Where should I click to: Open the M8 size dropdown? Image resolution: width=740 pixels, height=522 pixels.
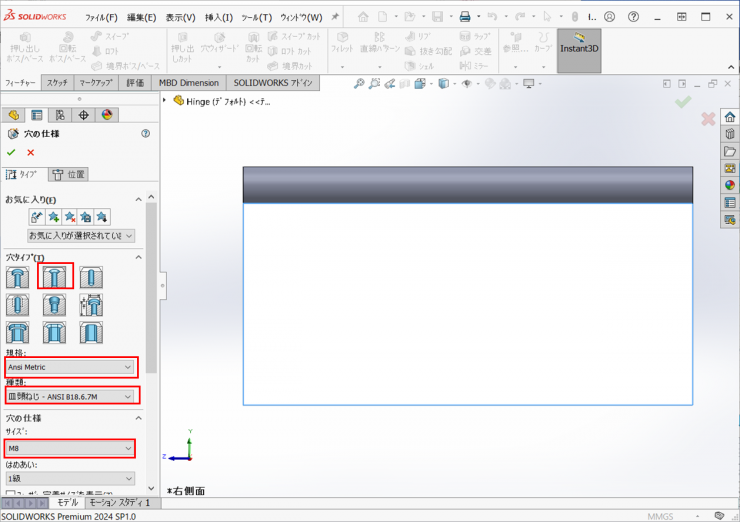(70, 449)
